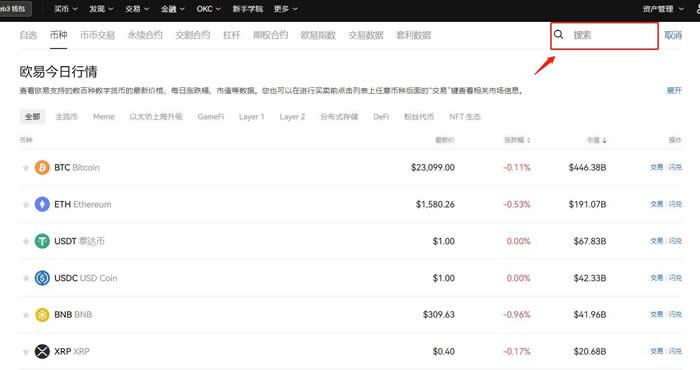Select the 粉丝代币 category filter
The height and width of the screenshot is (370, 700).
419,117
